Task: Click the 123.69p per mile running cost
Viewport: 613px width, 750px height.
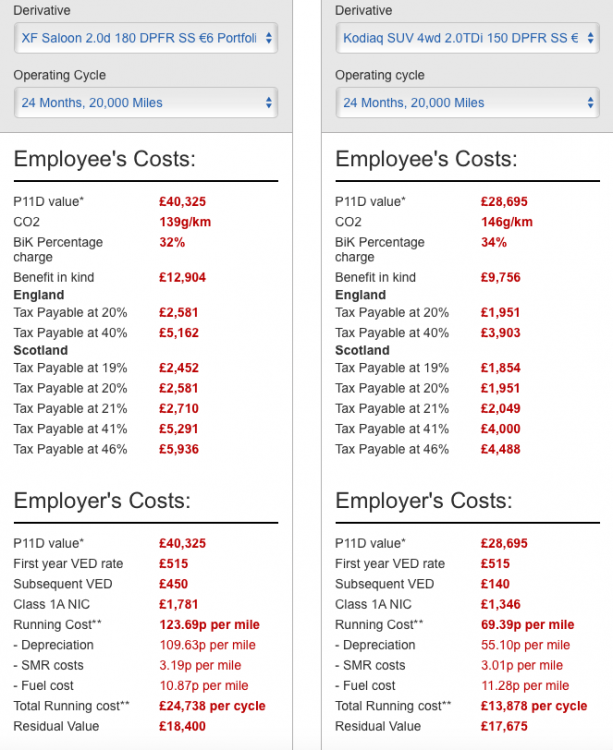Action: [x=209, y=625]
